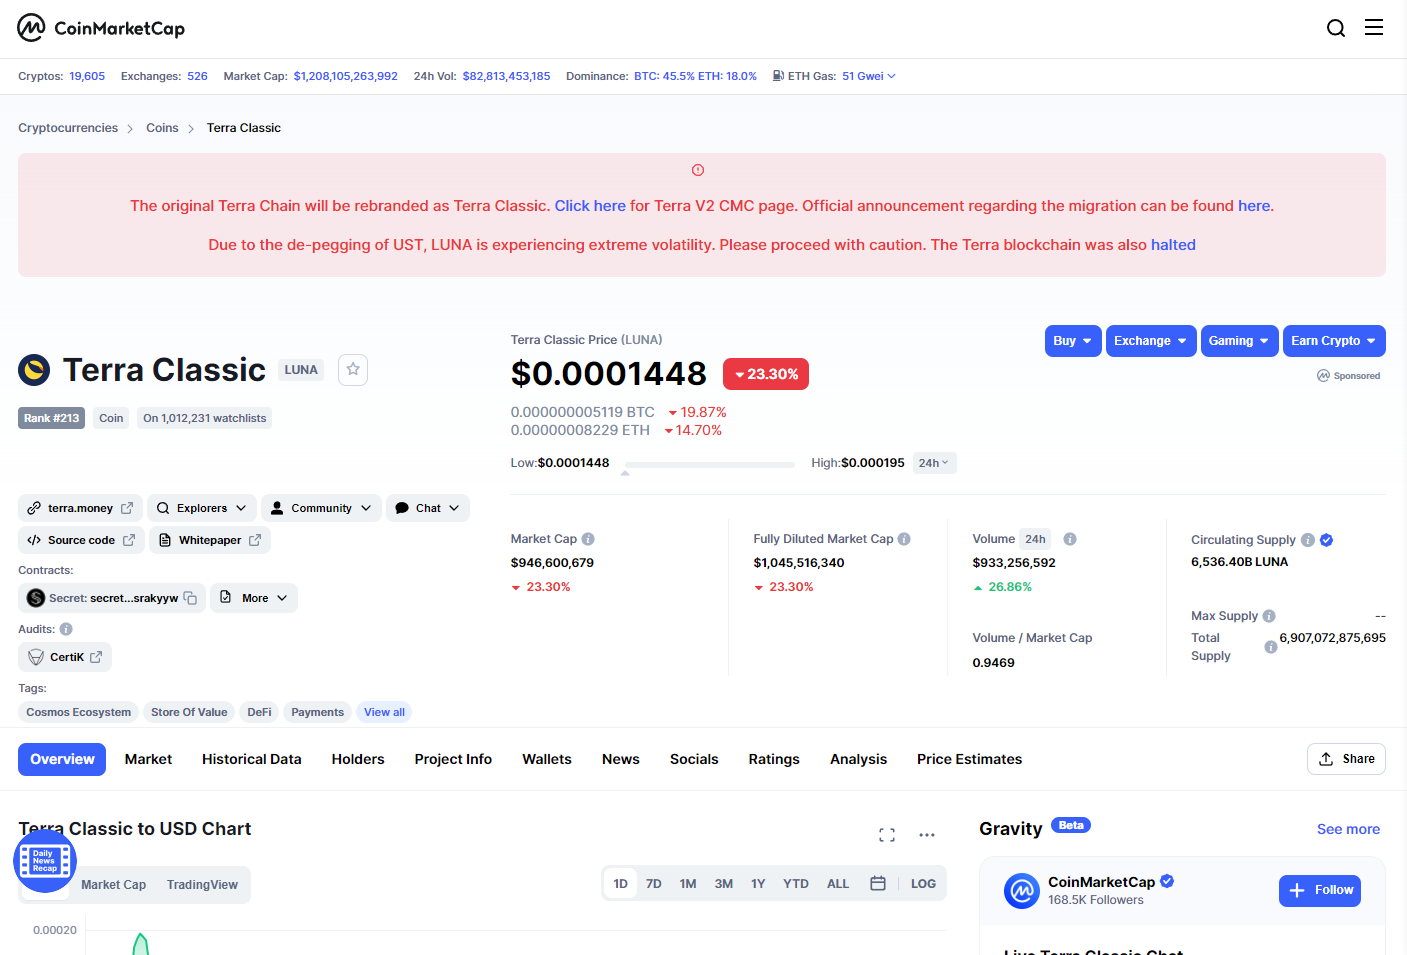Switch chart to TradingView
Screen dimensions: 1407x955
pyautogui.click(x=202, y=885)
